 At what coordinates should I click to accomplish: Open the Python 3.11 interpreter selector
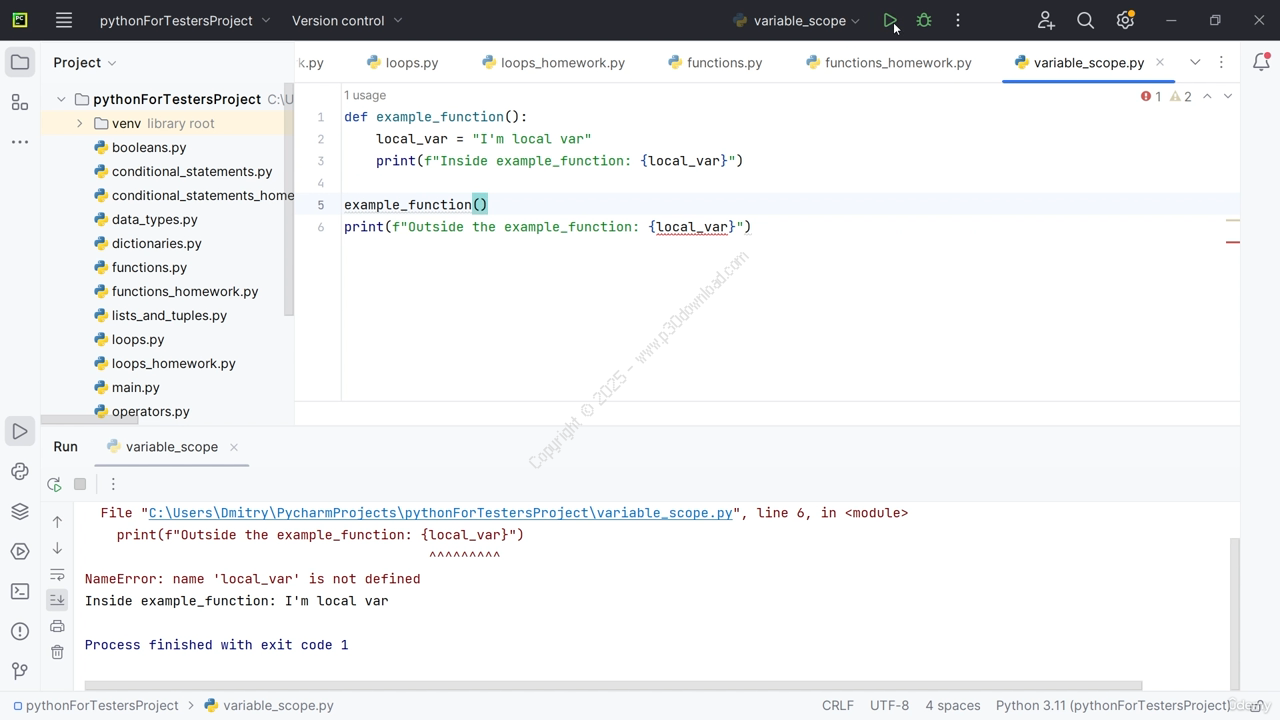[1112, 705]
